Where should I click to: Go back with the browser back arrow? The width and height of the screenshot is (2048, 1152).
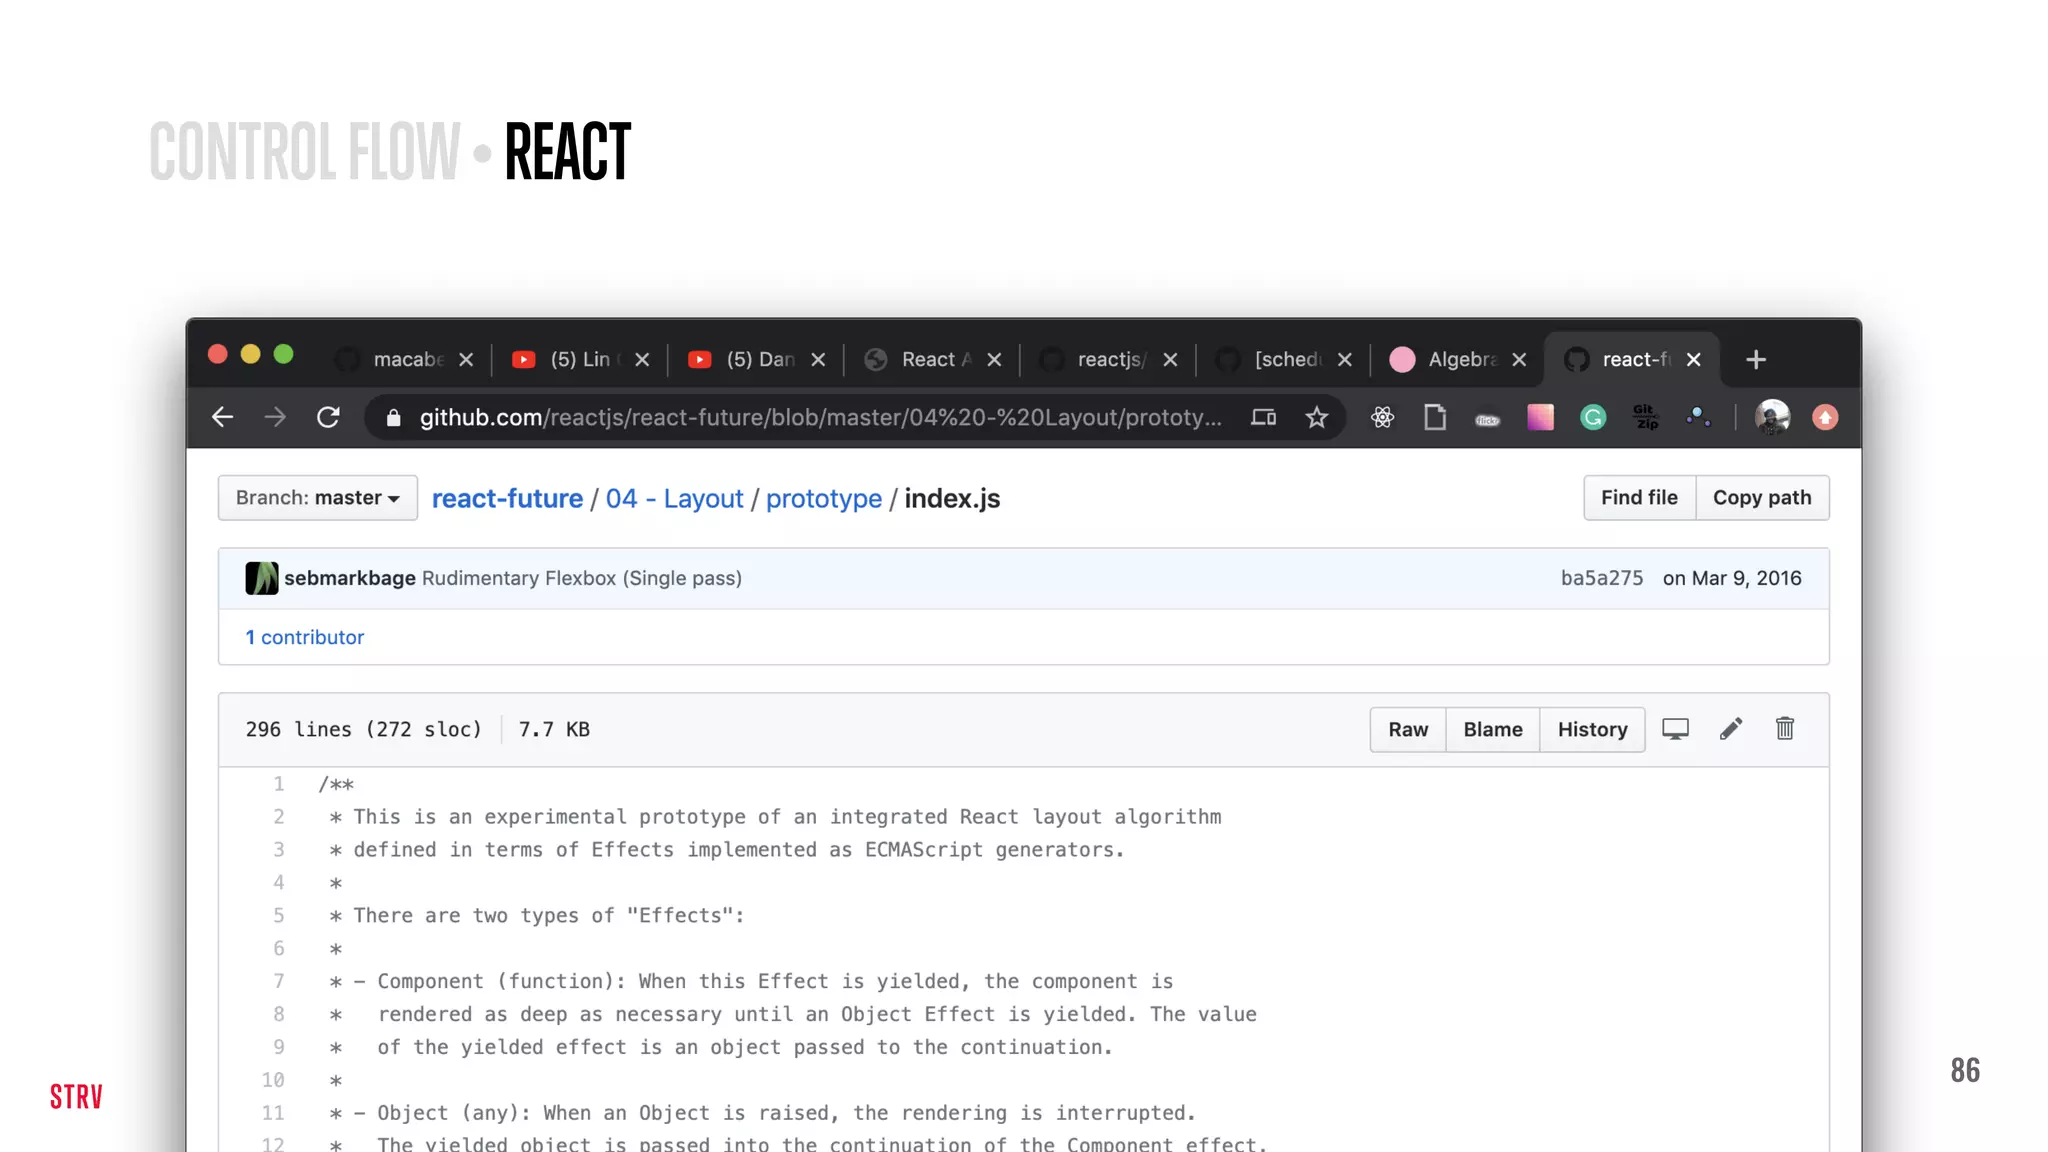click(222, 417)
